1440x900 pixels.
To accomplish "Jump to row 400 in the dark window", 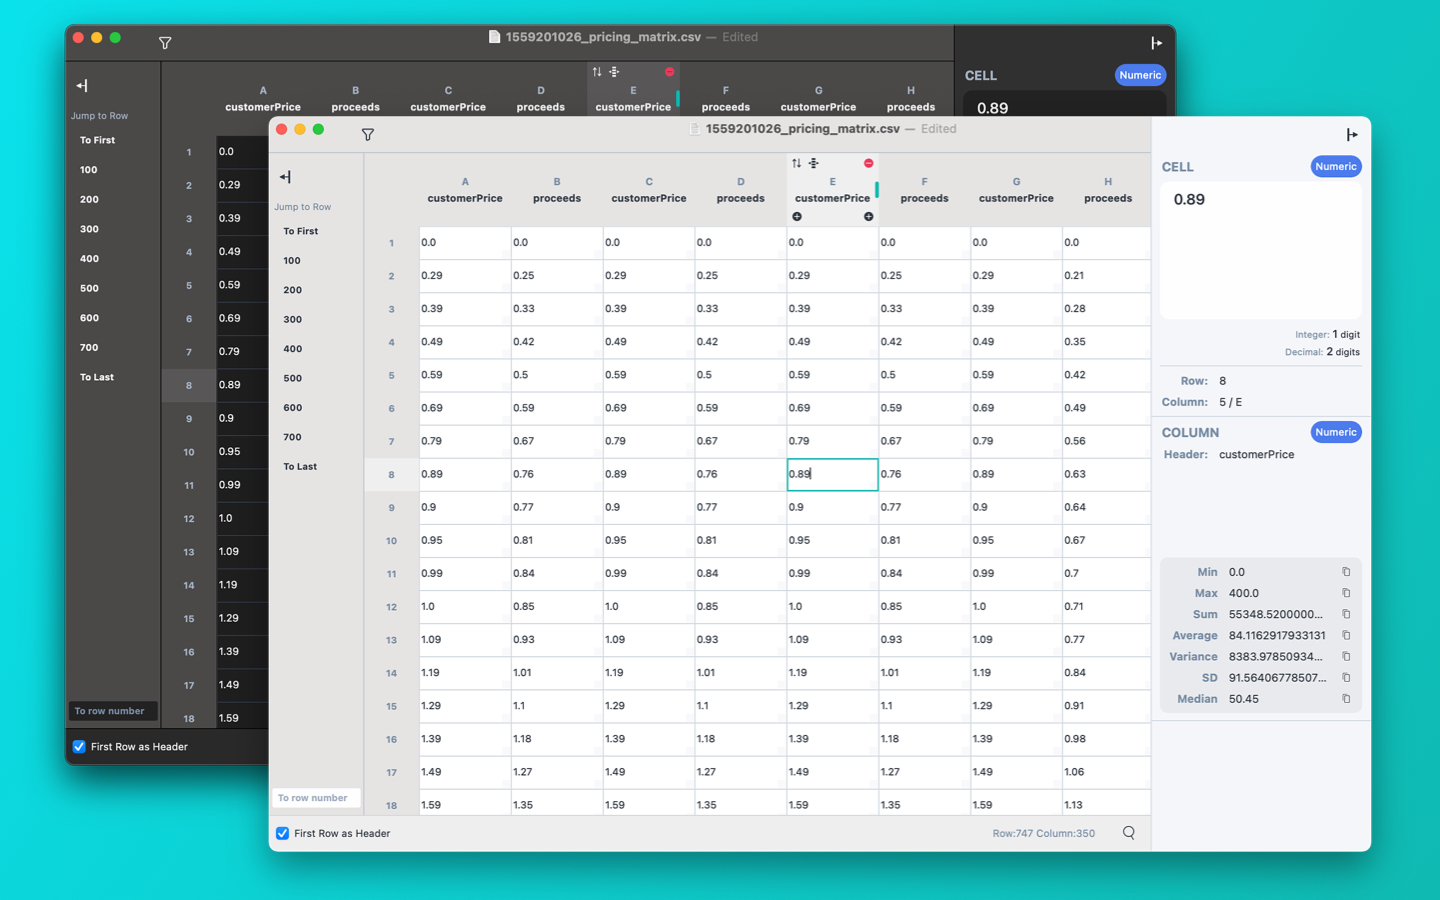I will click(89, 258).
